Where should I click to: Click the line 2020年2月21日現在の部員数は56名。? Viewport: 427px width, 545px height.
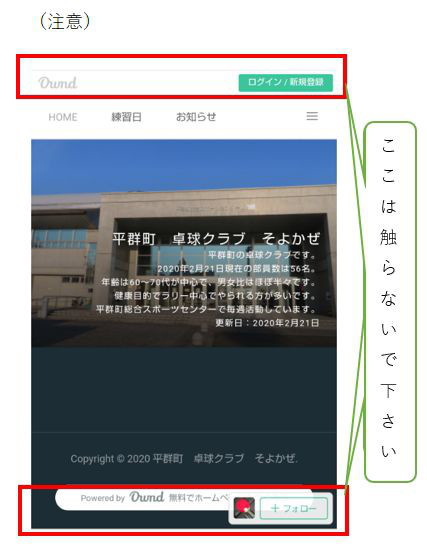tap(237, 269)
